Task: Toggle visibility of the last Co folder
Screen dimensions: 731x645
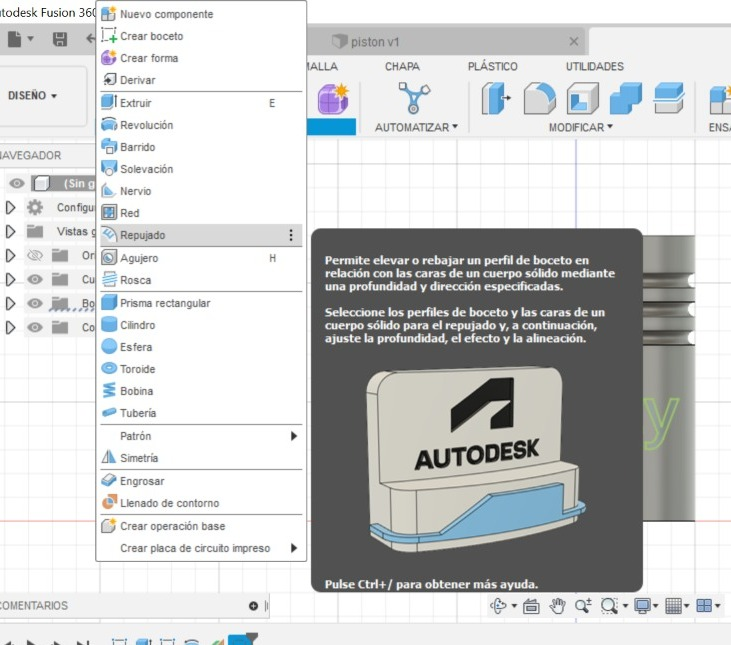Action: (35, 328)
